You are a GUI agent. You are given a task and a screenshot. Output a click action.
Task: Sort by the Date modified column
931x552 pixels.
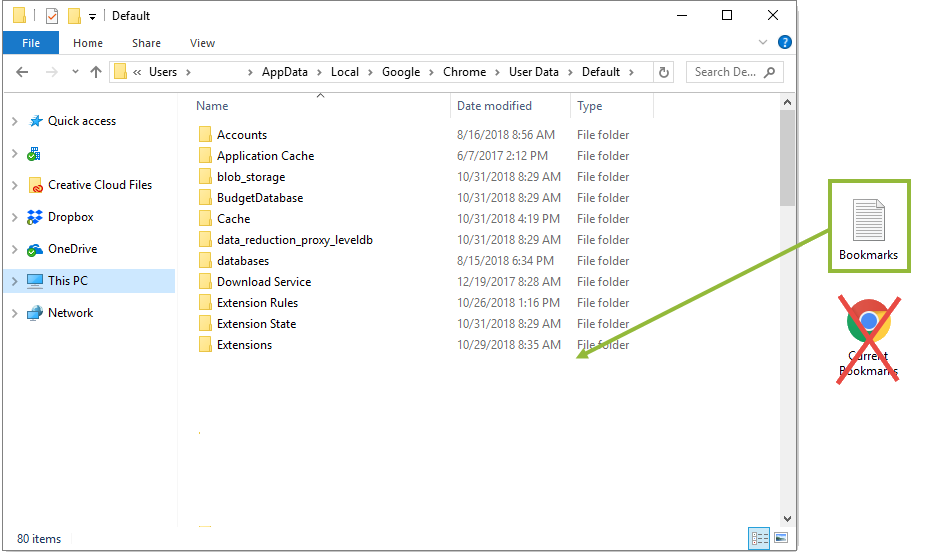pyautogui.click(x=494, y=106)
